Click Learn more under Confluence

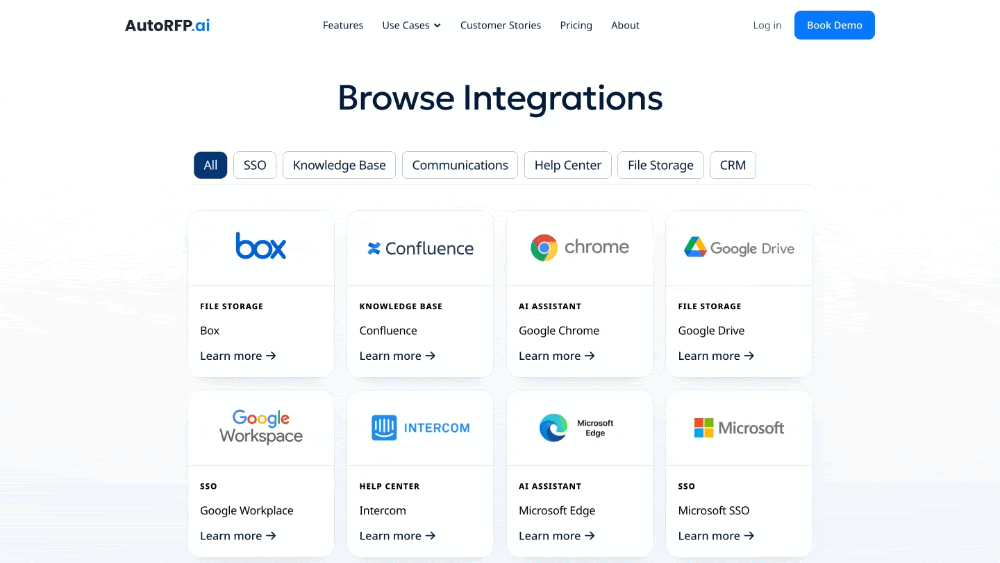(397, 356)
